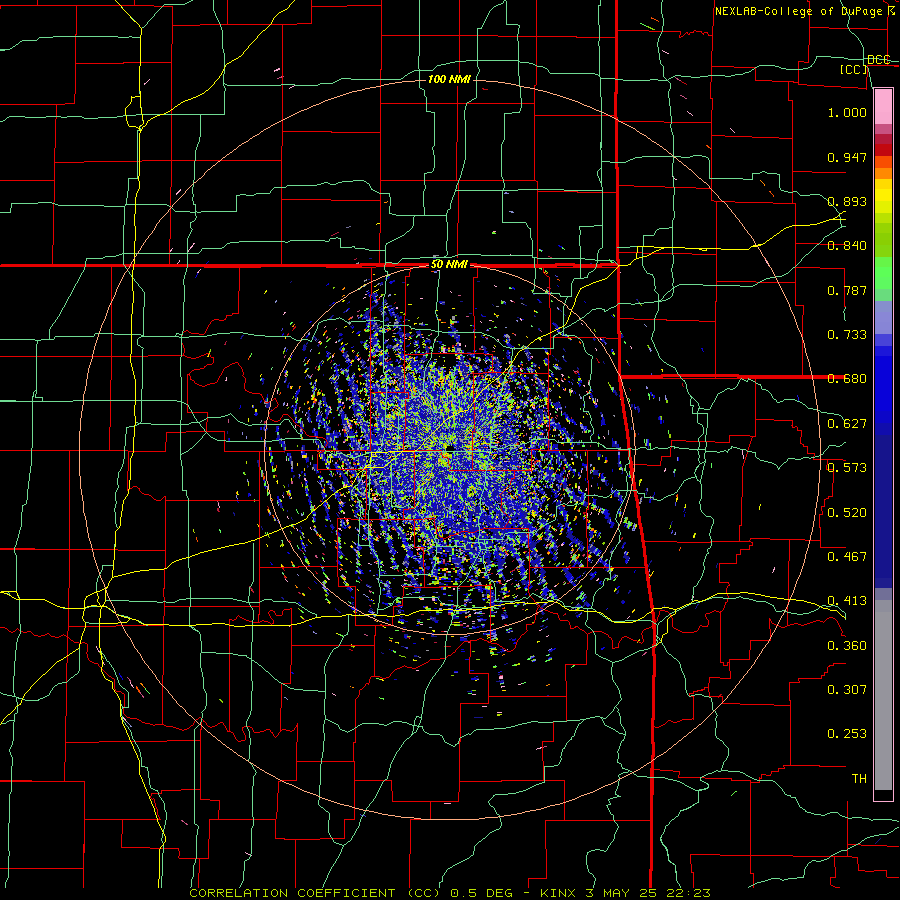The width and height of the screenshot is (900, 900).
Task: Click the 0.680 scale value
Action: 847,379
